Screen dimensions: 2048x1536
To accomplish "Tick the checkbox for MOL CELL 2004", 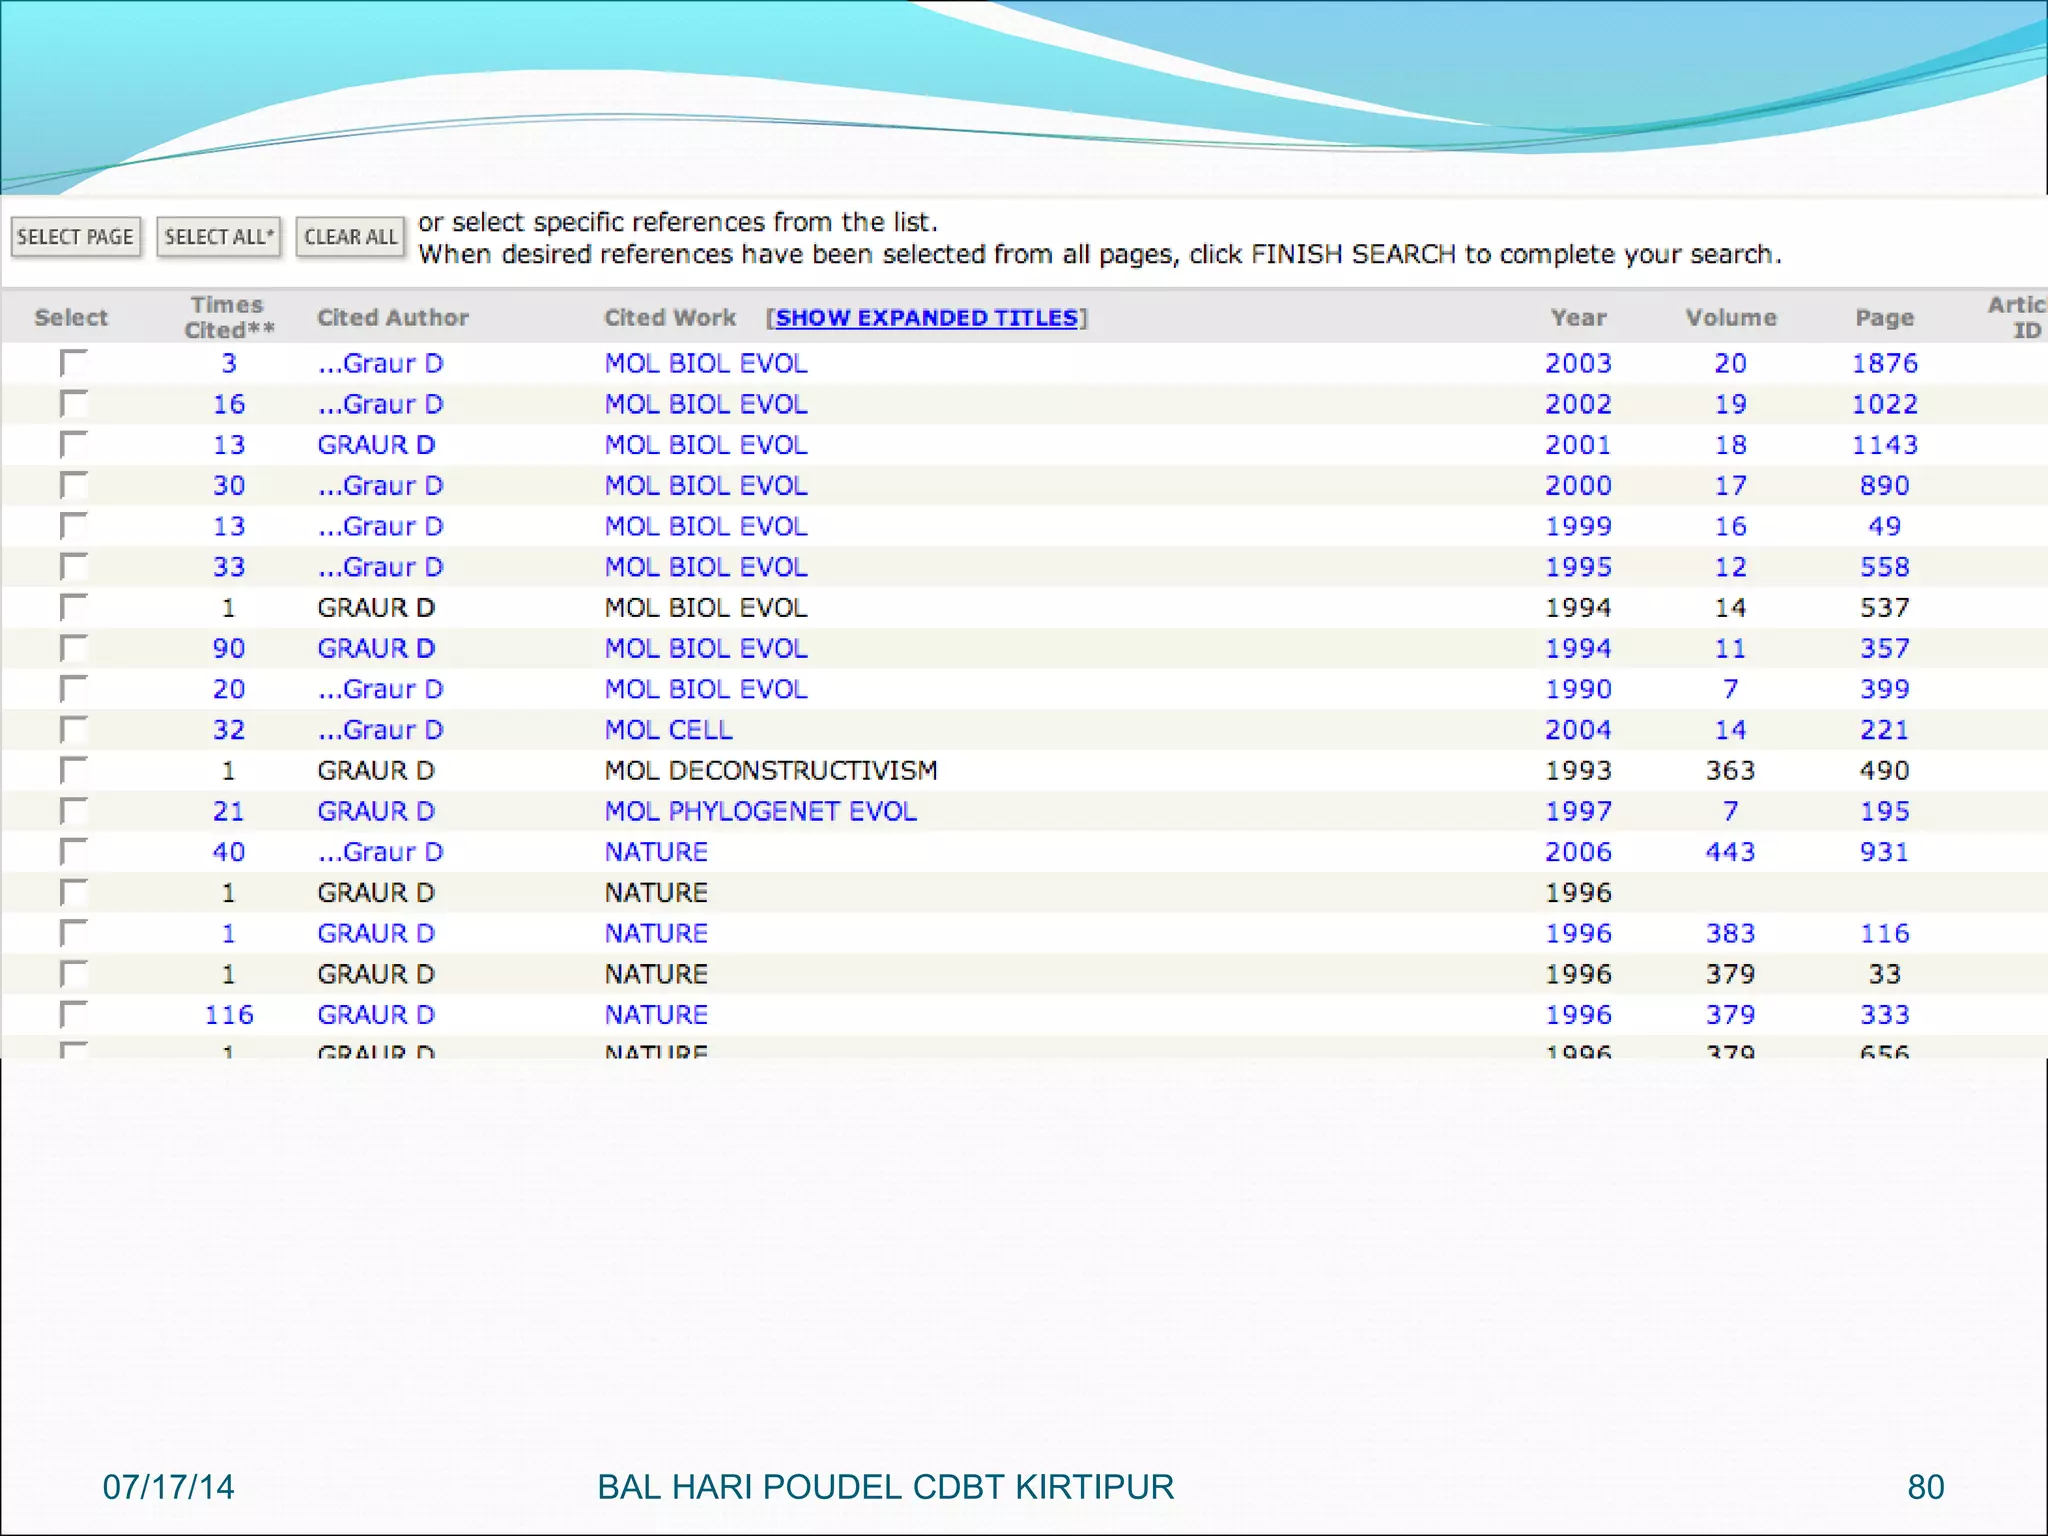I will (x=73, y=730).
